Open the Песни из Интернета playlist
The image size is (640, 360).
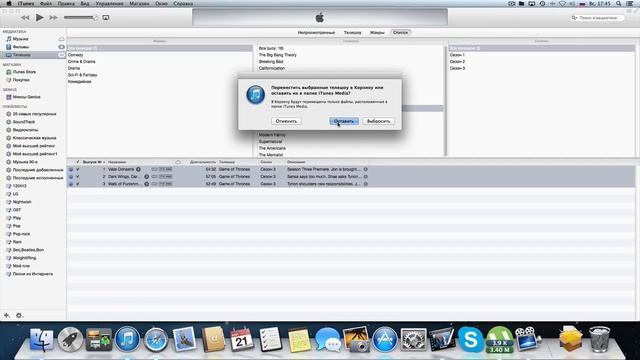coord(32,274)
